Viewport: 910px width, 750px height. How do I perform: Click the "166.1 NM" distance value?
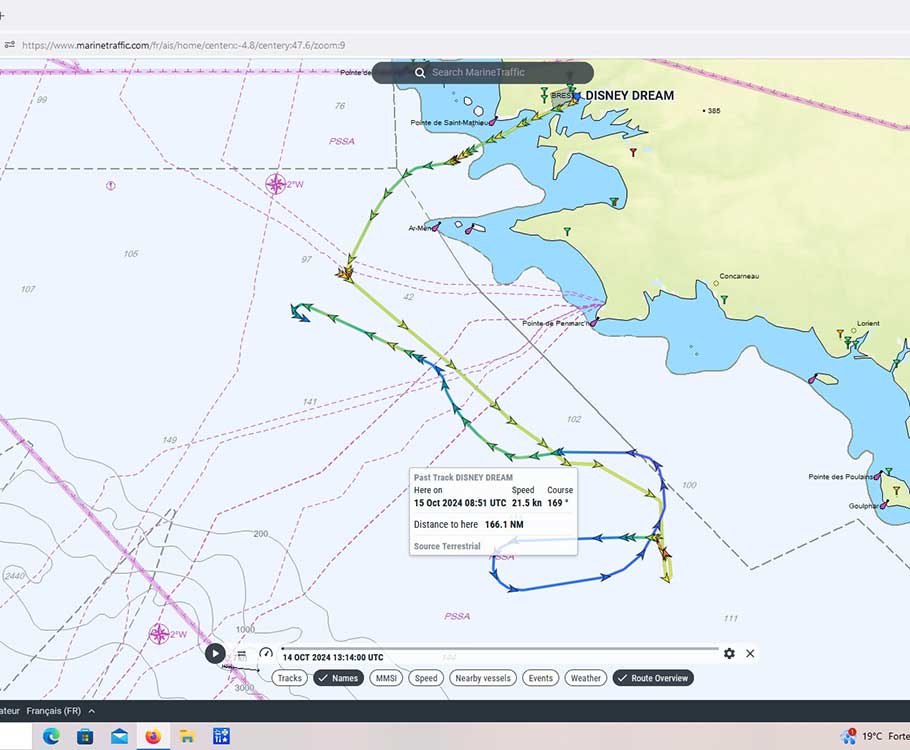tap(504, 524)
